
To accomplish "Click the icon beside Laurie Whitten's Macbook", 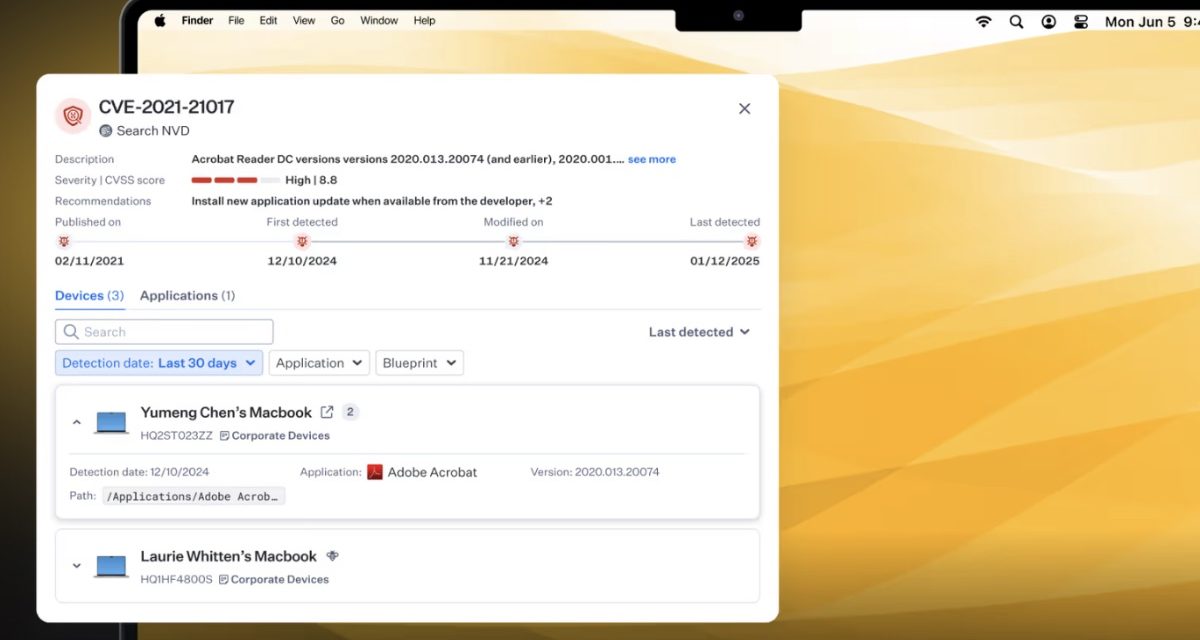I will click(333, 556).
